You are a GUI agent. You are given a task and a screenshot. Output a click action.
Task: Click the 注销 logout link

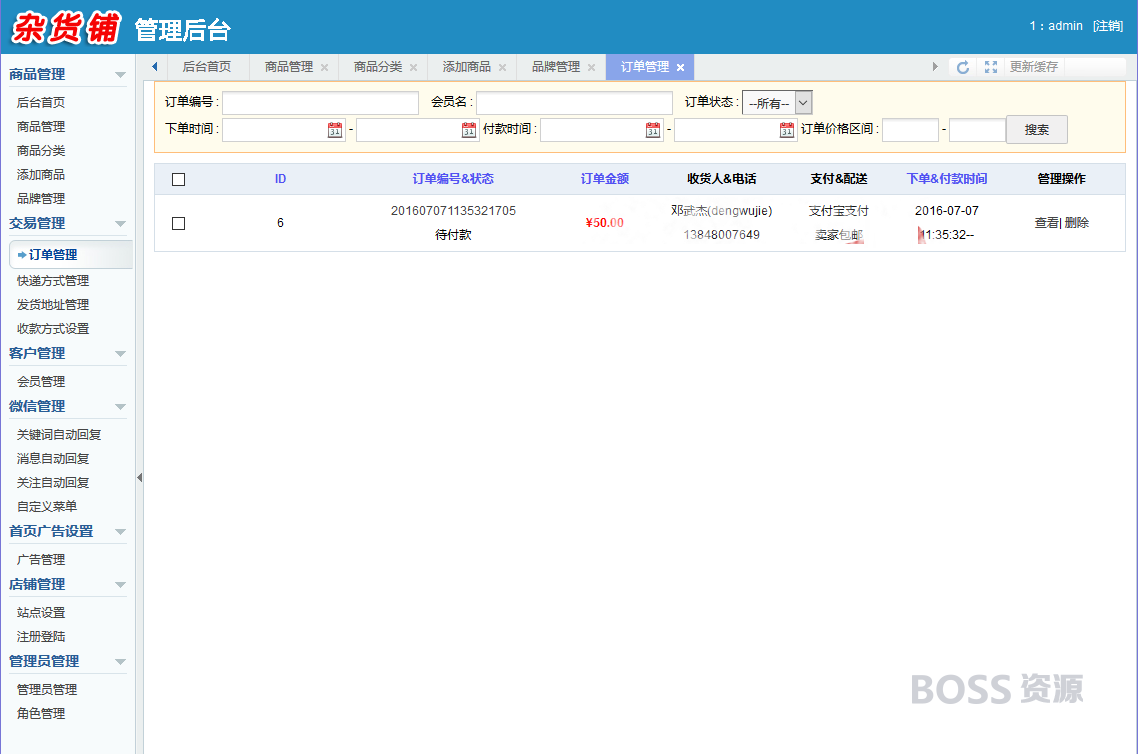tap(1108, 26)
